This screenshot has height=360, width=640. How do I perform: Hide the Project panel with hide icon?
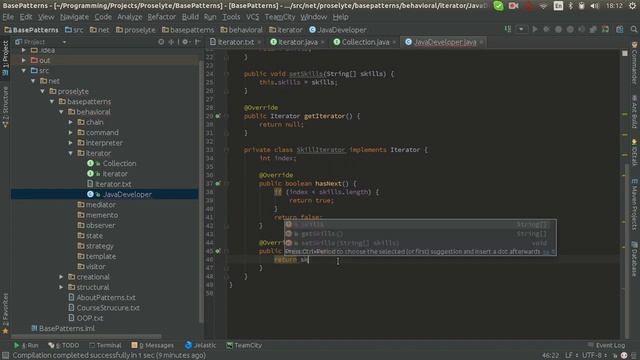coord(198,42)
